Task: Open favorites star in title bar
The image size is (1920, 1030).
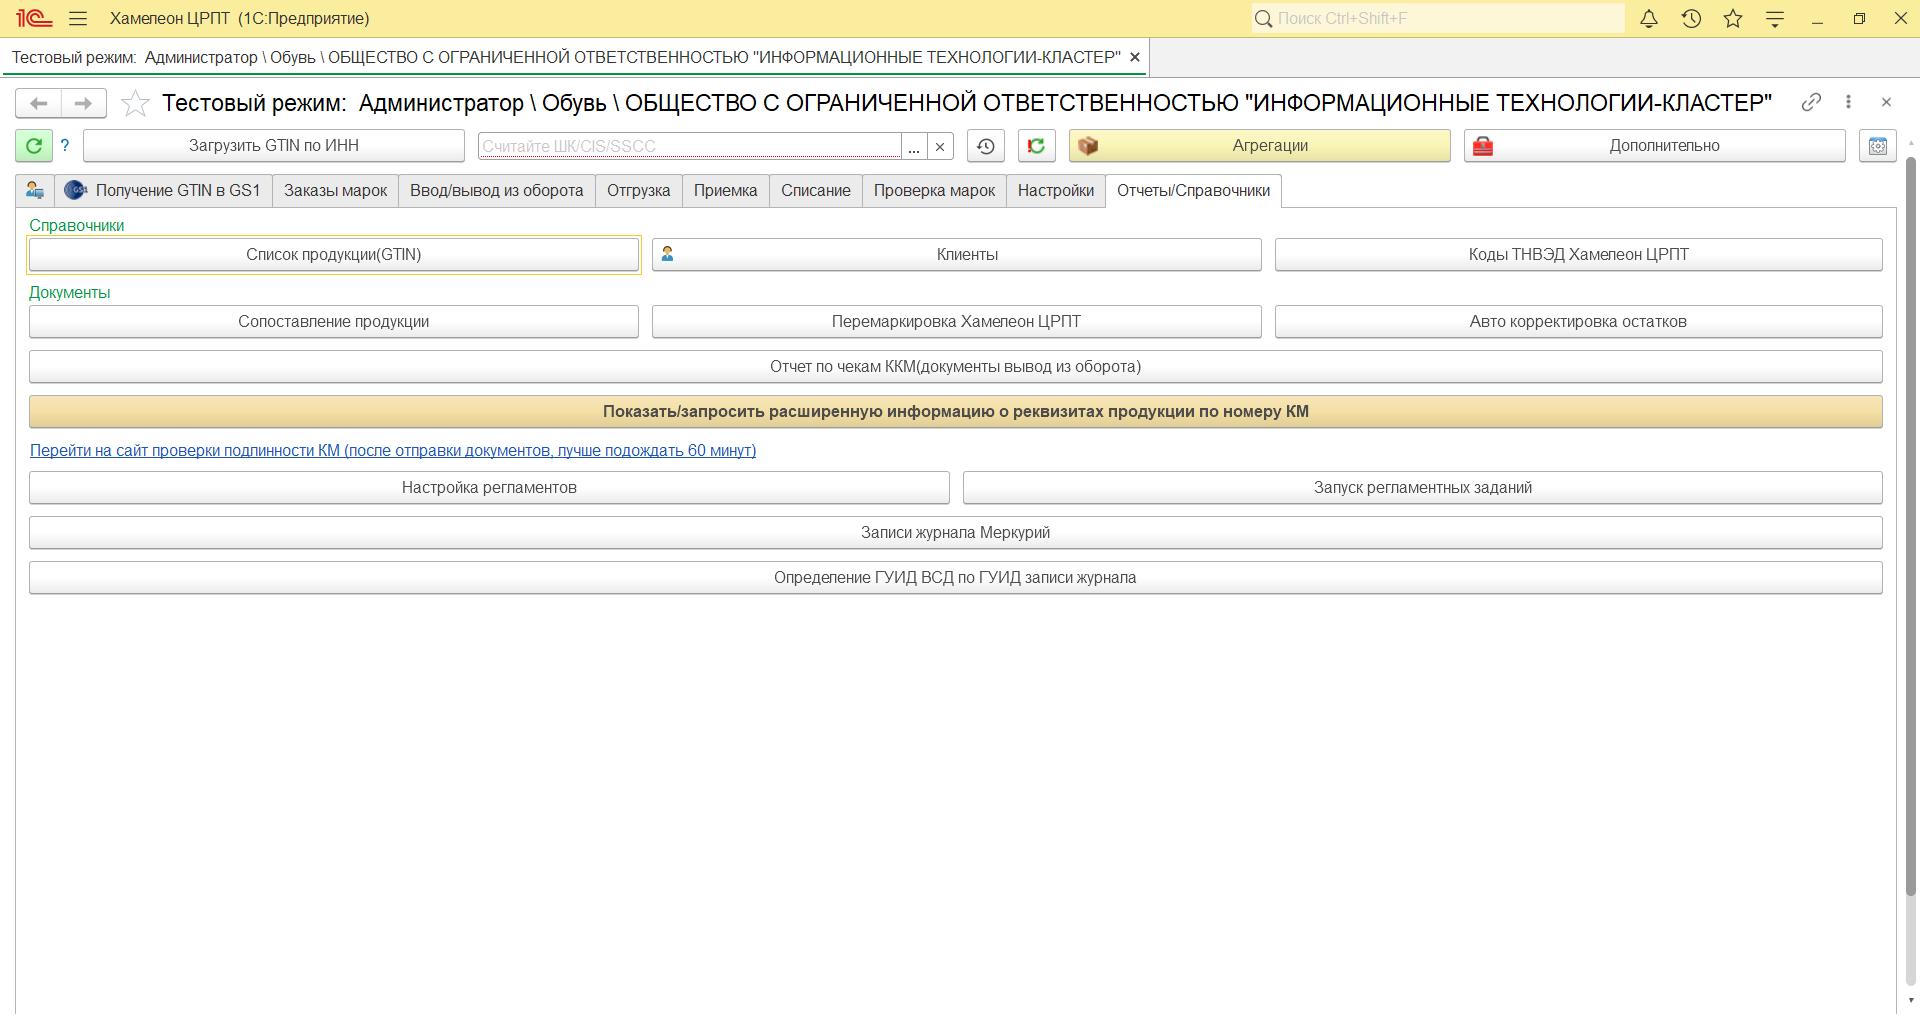Action: [x=1733, y=18]
